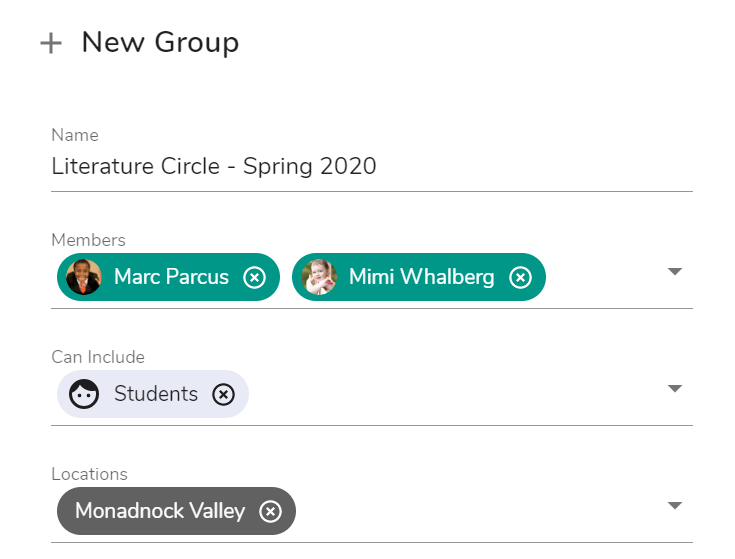Open the Locations dropdown arrow
This screenshot has width=735, height=559.
(x=675, y=506)
